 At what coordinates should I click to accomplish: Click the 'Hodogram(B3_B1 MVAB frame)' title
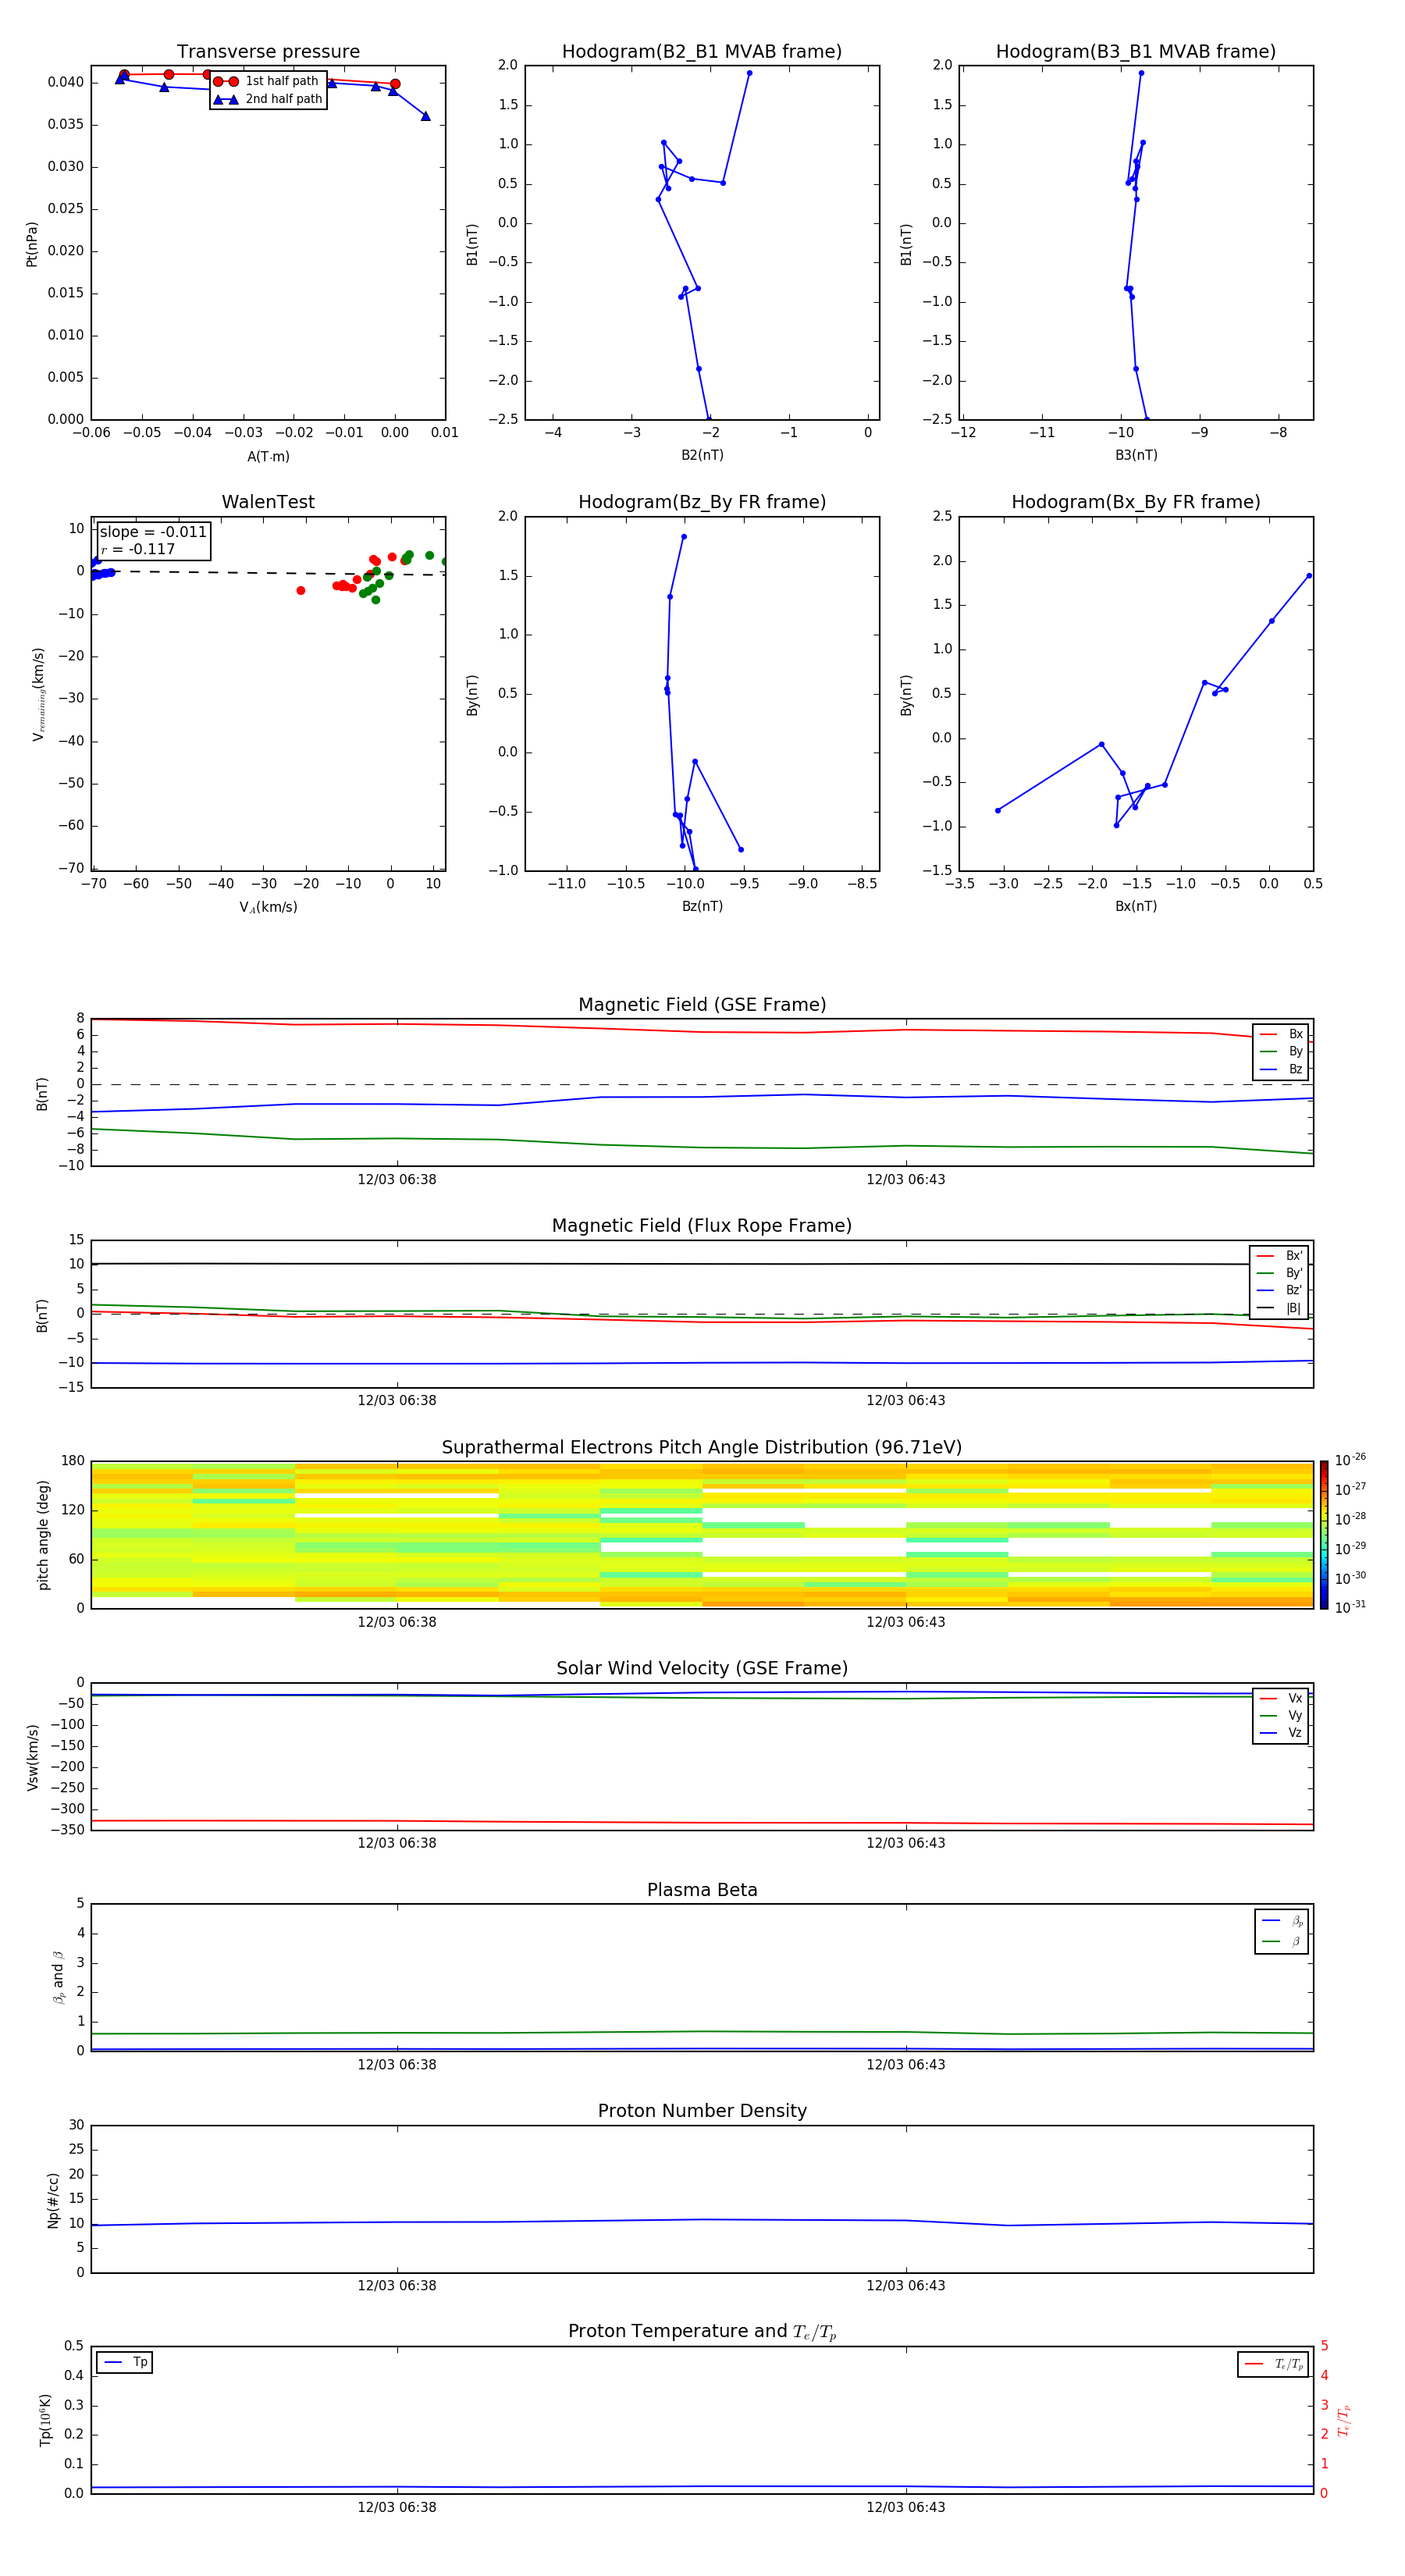click(x=1136, y=52)
